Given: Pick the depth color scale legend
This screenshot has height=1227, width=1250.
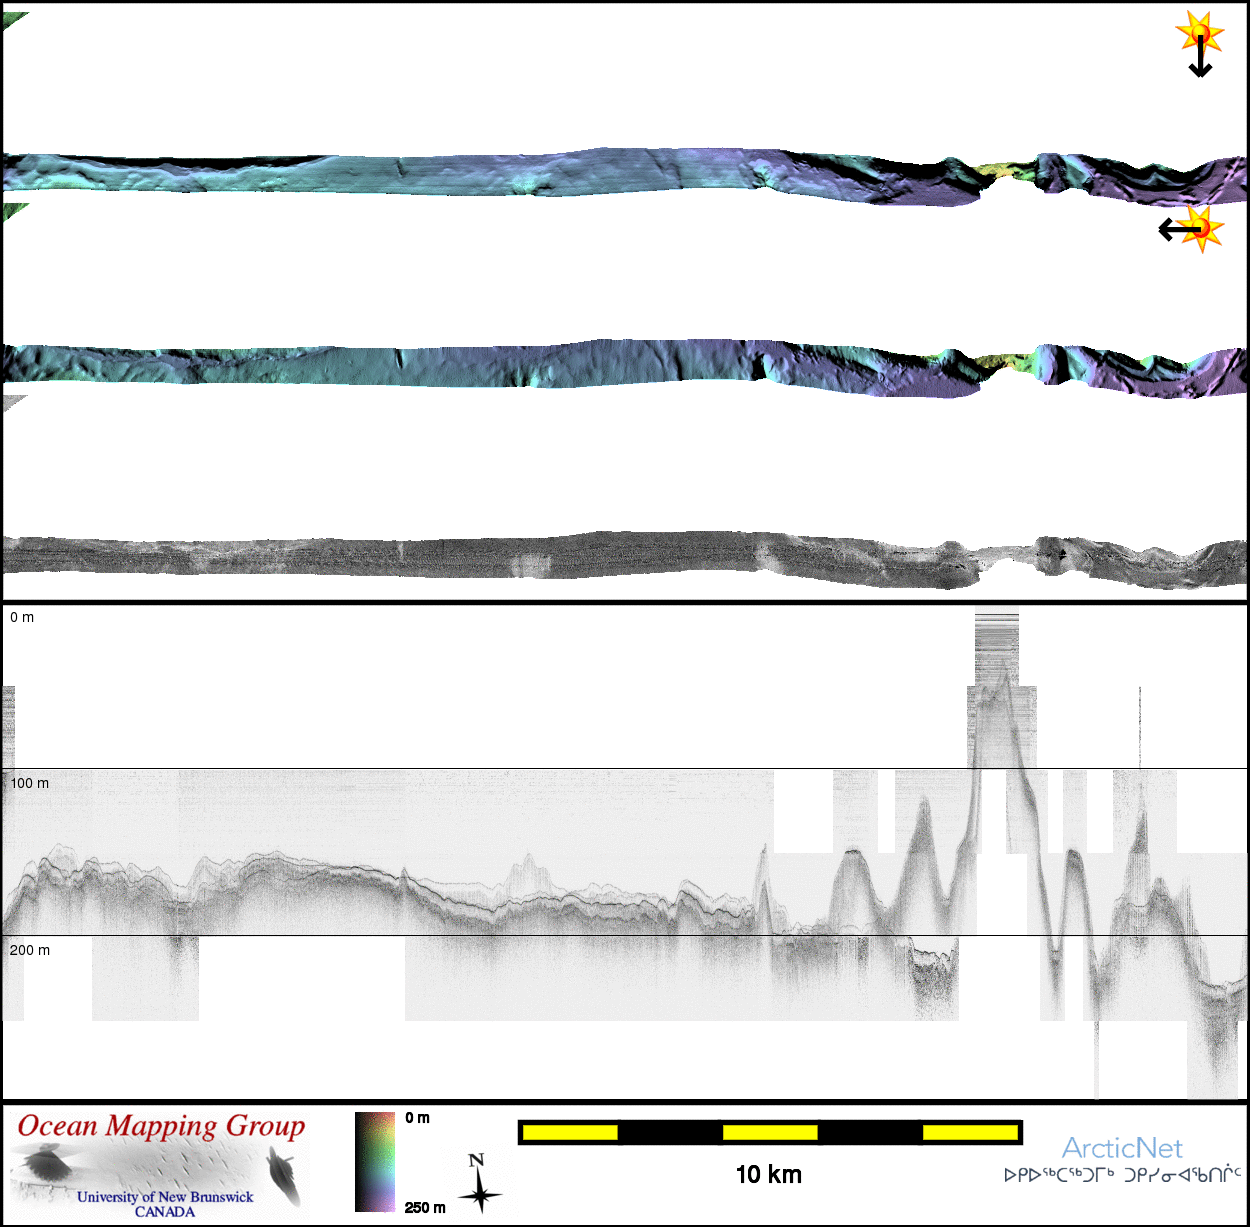Looking at the screenshot, I should (x=375, y=1161).
